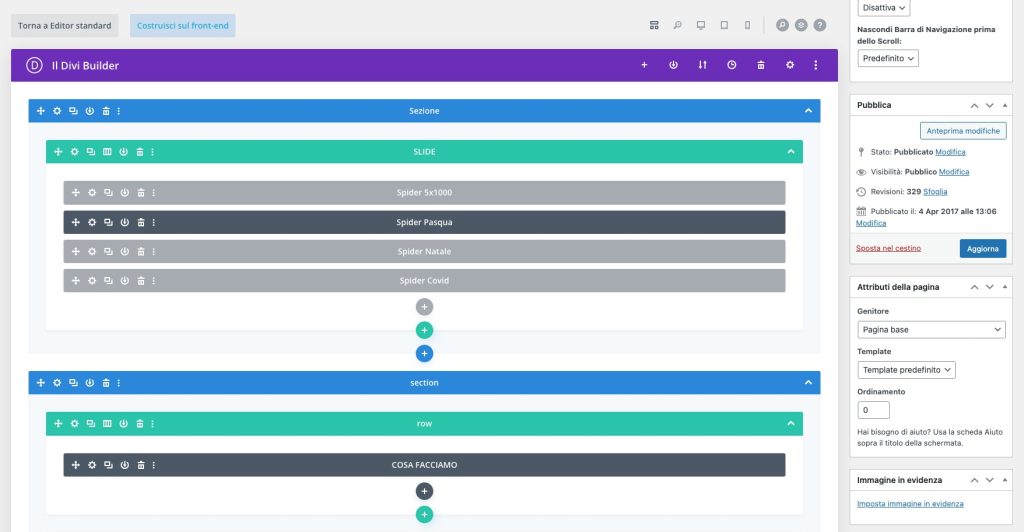The image size is (1024, 532).
Task: Click the Aggiorna button
Action: click(x=983, y=249)
